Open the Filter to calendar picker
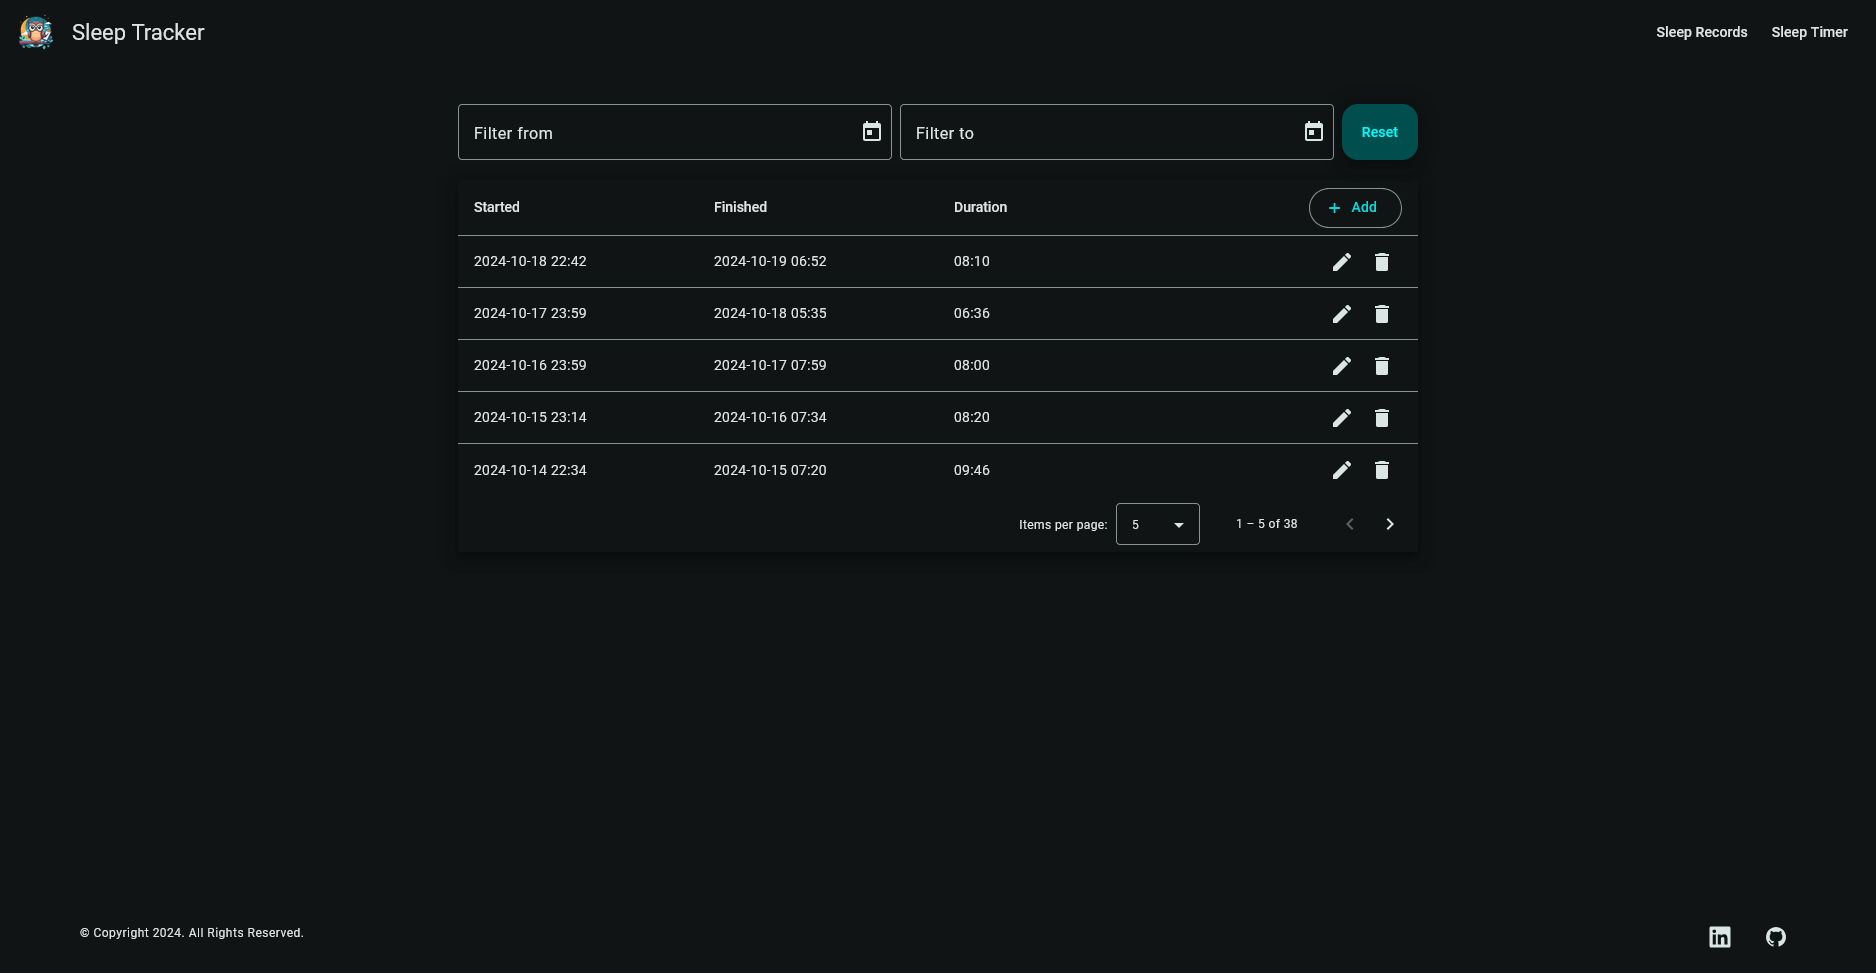Image resolution: width=1876 pixels, height=973 pixels. (1313, 132)
